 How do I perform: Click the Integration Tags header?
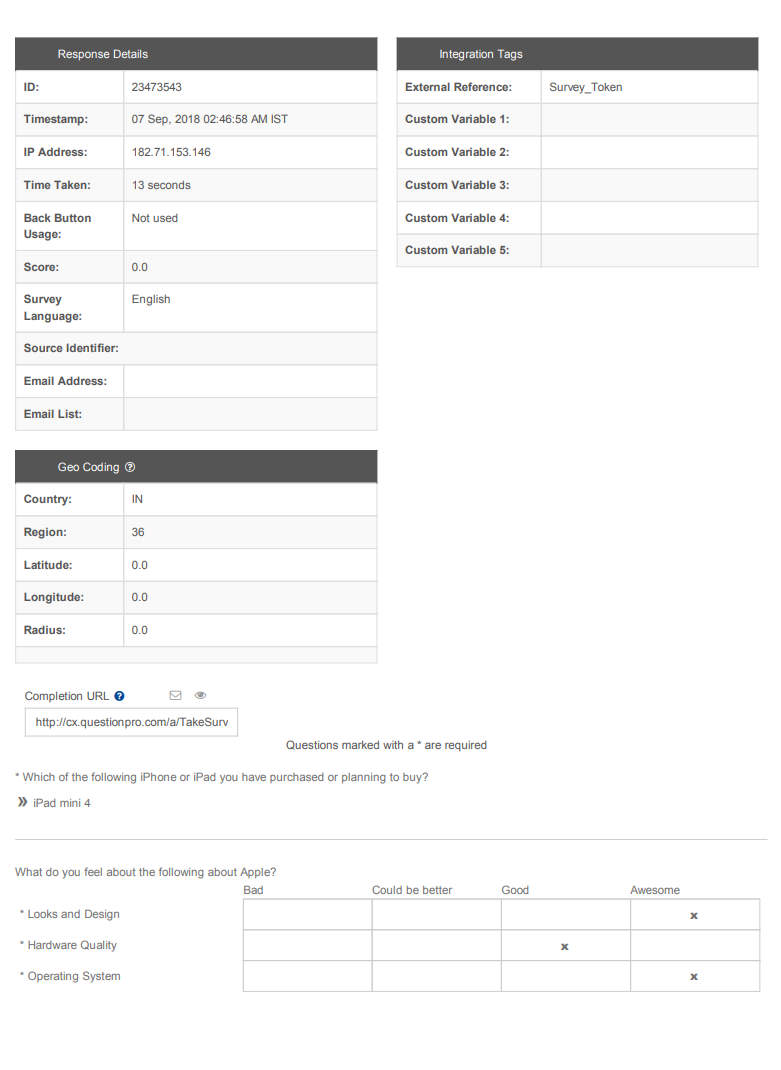(x=481, y=54)
